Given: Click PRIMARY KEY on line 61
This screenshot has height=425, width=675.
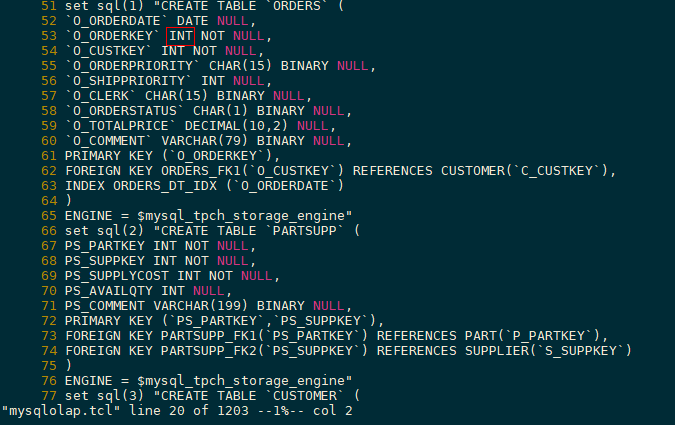Looking at the screenshot, I should 109,156.
